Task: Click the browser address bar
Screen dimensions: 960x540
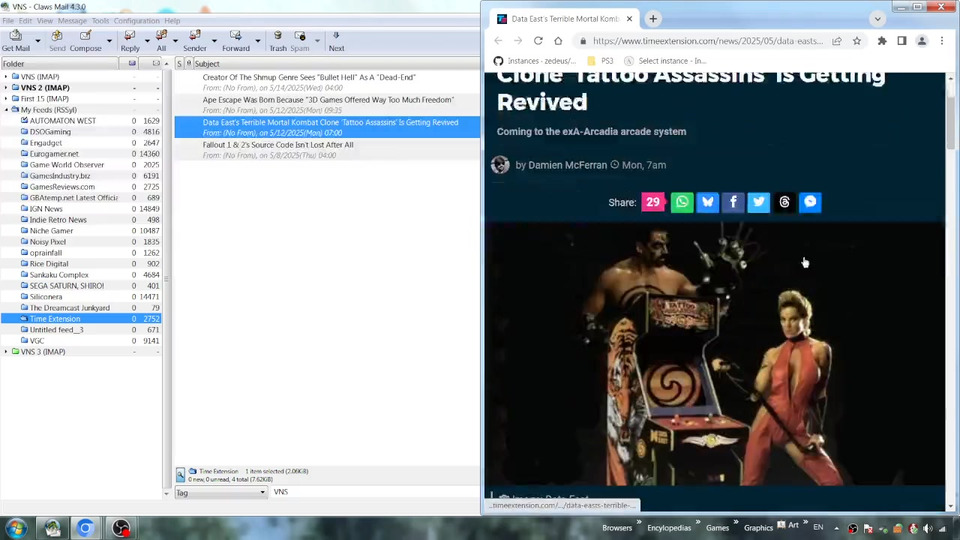Action: 708,41
